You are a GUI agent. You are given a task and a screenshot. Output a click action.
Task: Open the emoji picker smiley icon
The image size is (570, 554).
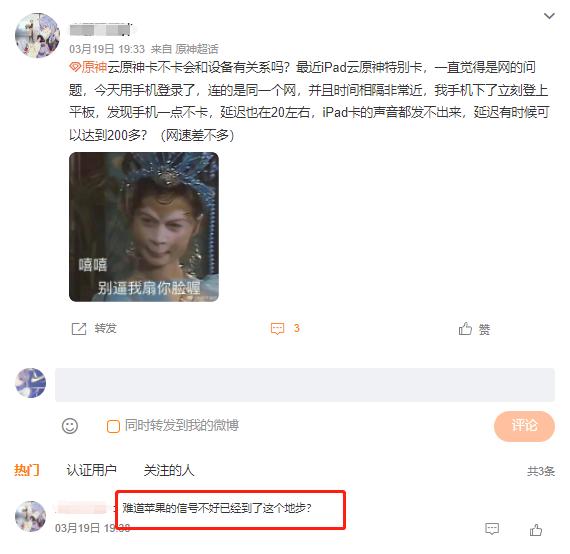[x=70, y=426]
